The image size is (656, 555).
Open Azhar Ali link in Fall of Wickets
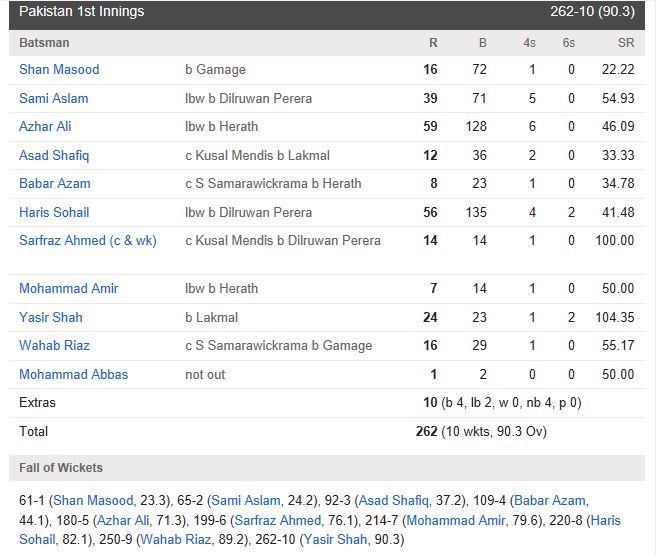tap(123, 520)
